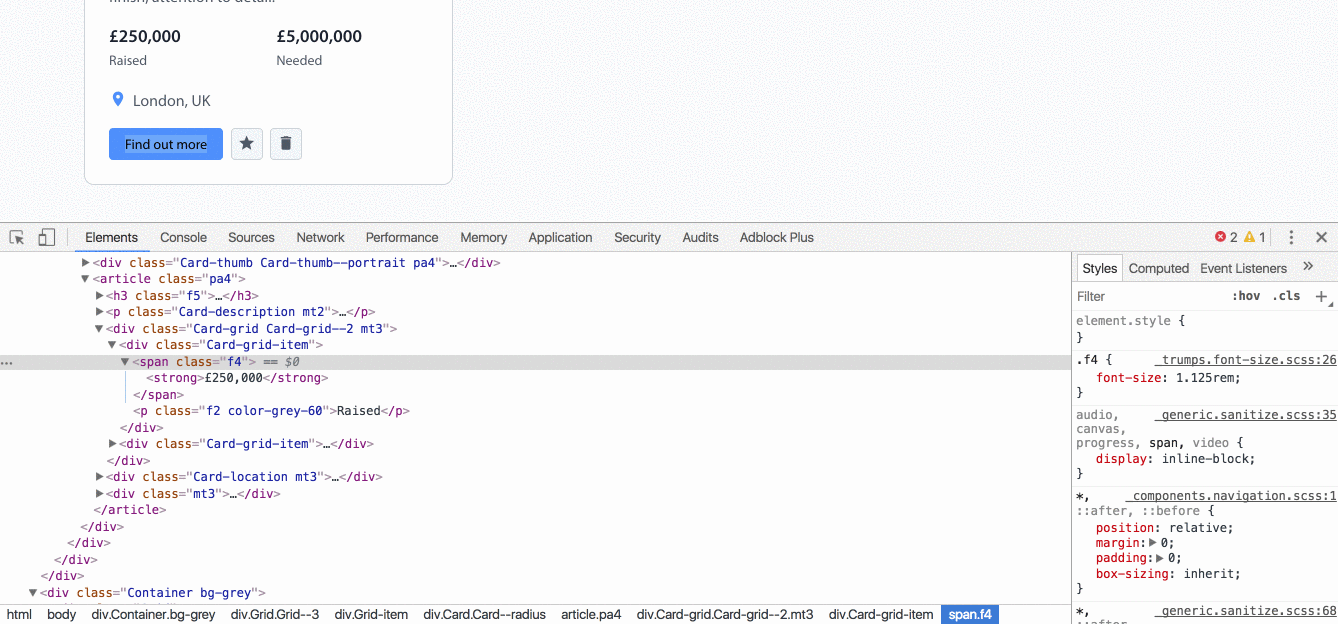Click the Find out more button

(x=166, y=144)
